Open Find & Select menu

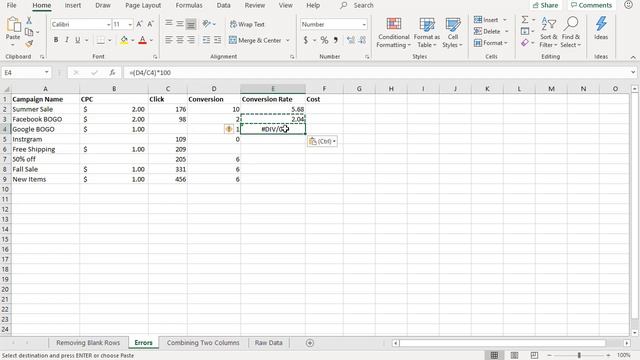coord(571,33)
